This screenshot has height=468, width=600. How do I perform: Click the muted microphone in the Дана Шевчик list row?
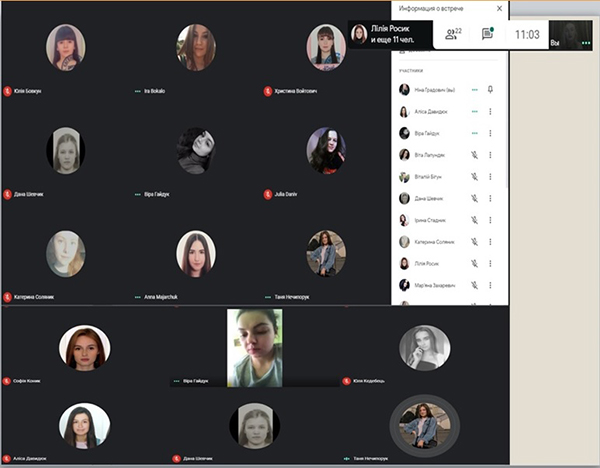pyautogui.click(x=474, y=199)
